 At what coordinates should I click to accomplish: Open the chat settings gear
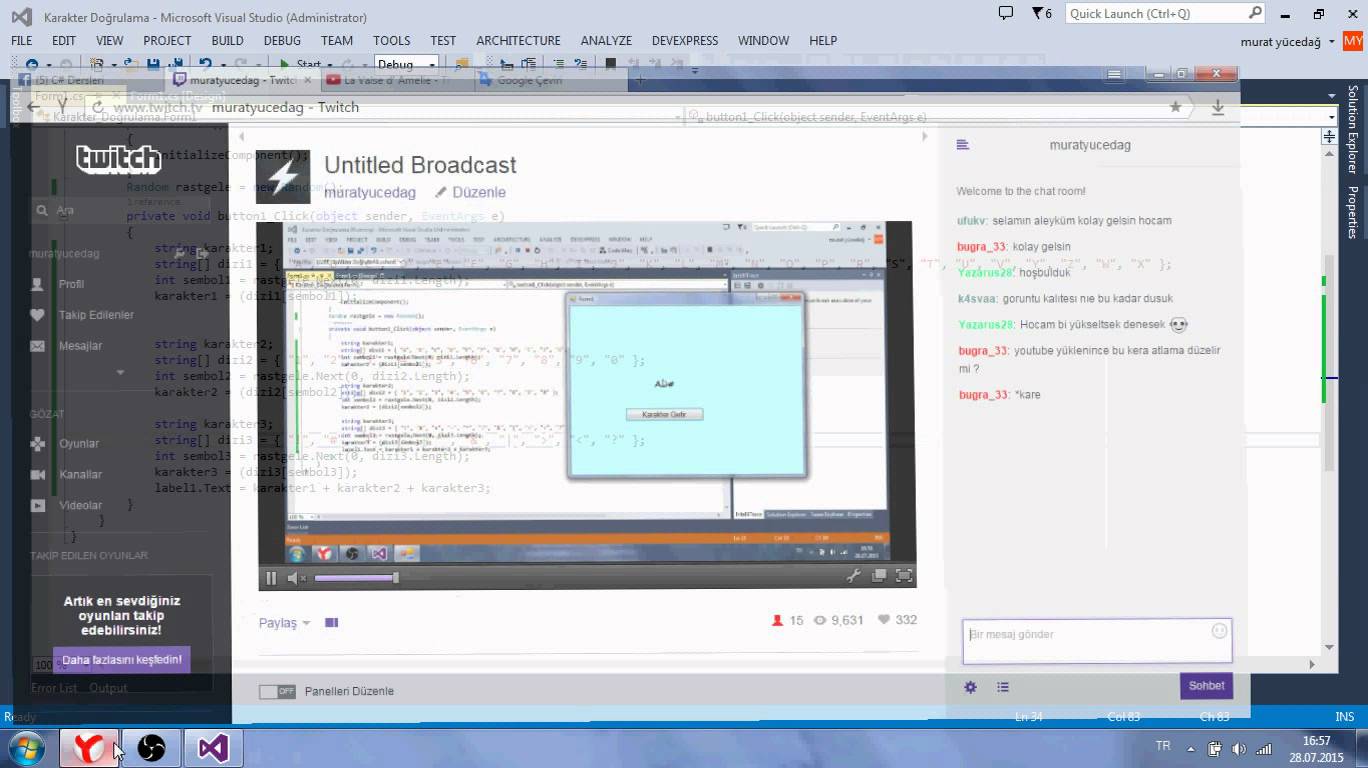(x=970, y=687)
